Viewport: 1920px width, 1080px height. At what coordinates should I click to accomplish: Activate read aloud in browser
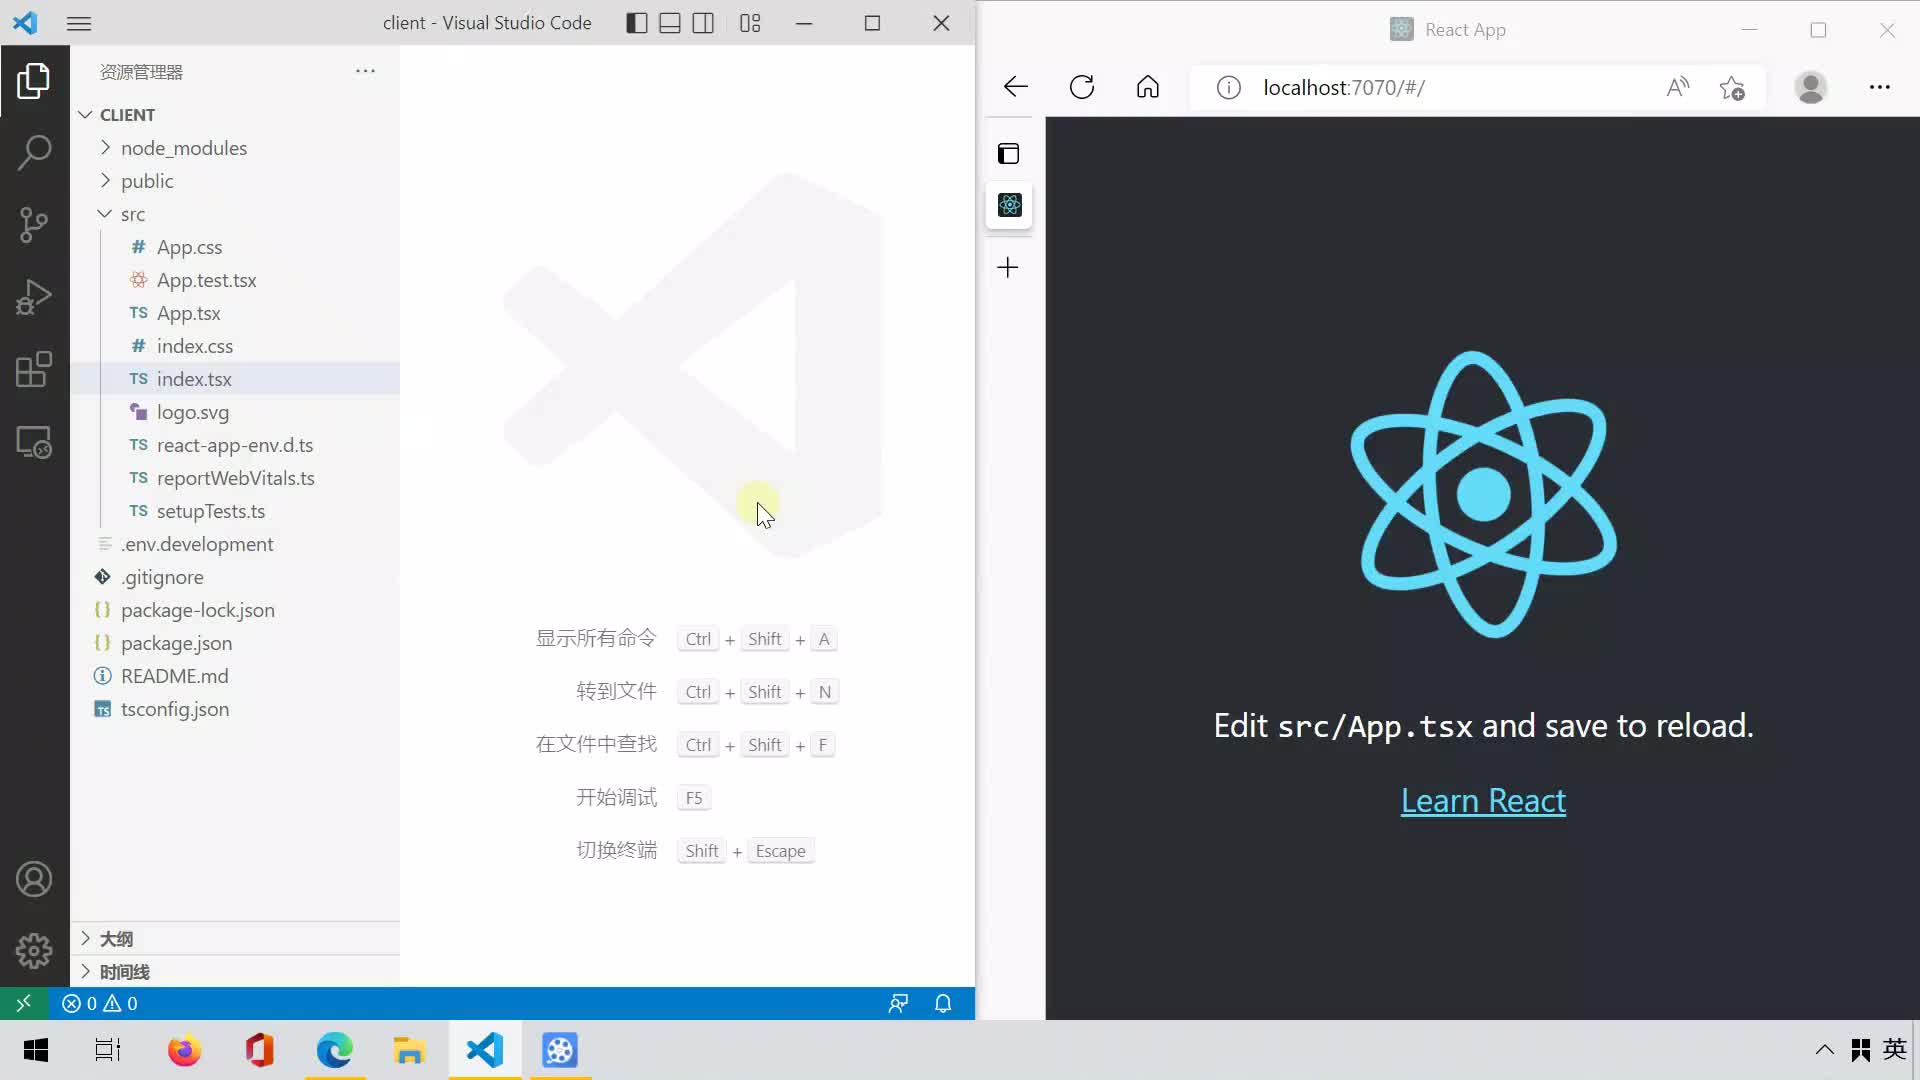click(x=1678, y=88)
